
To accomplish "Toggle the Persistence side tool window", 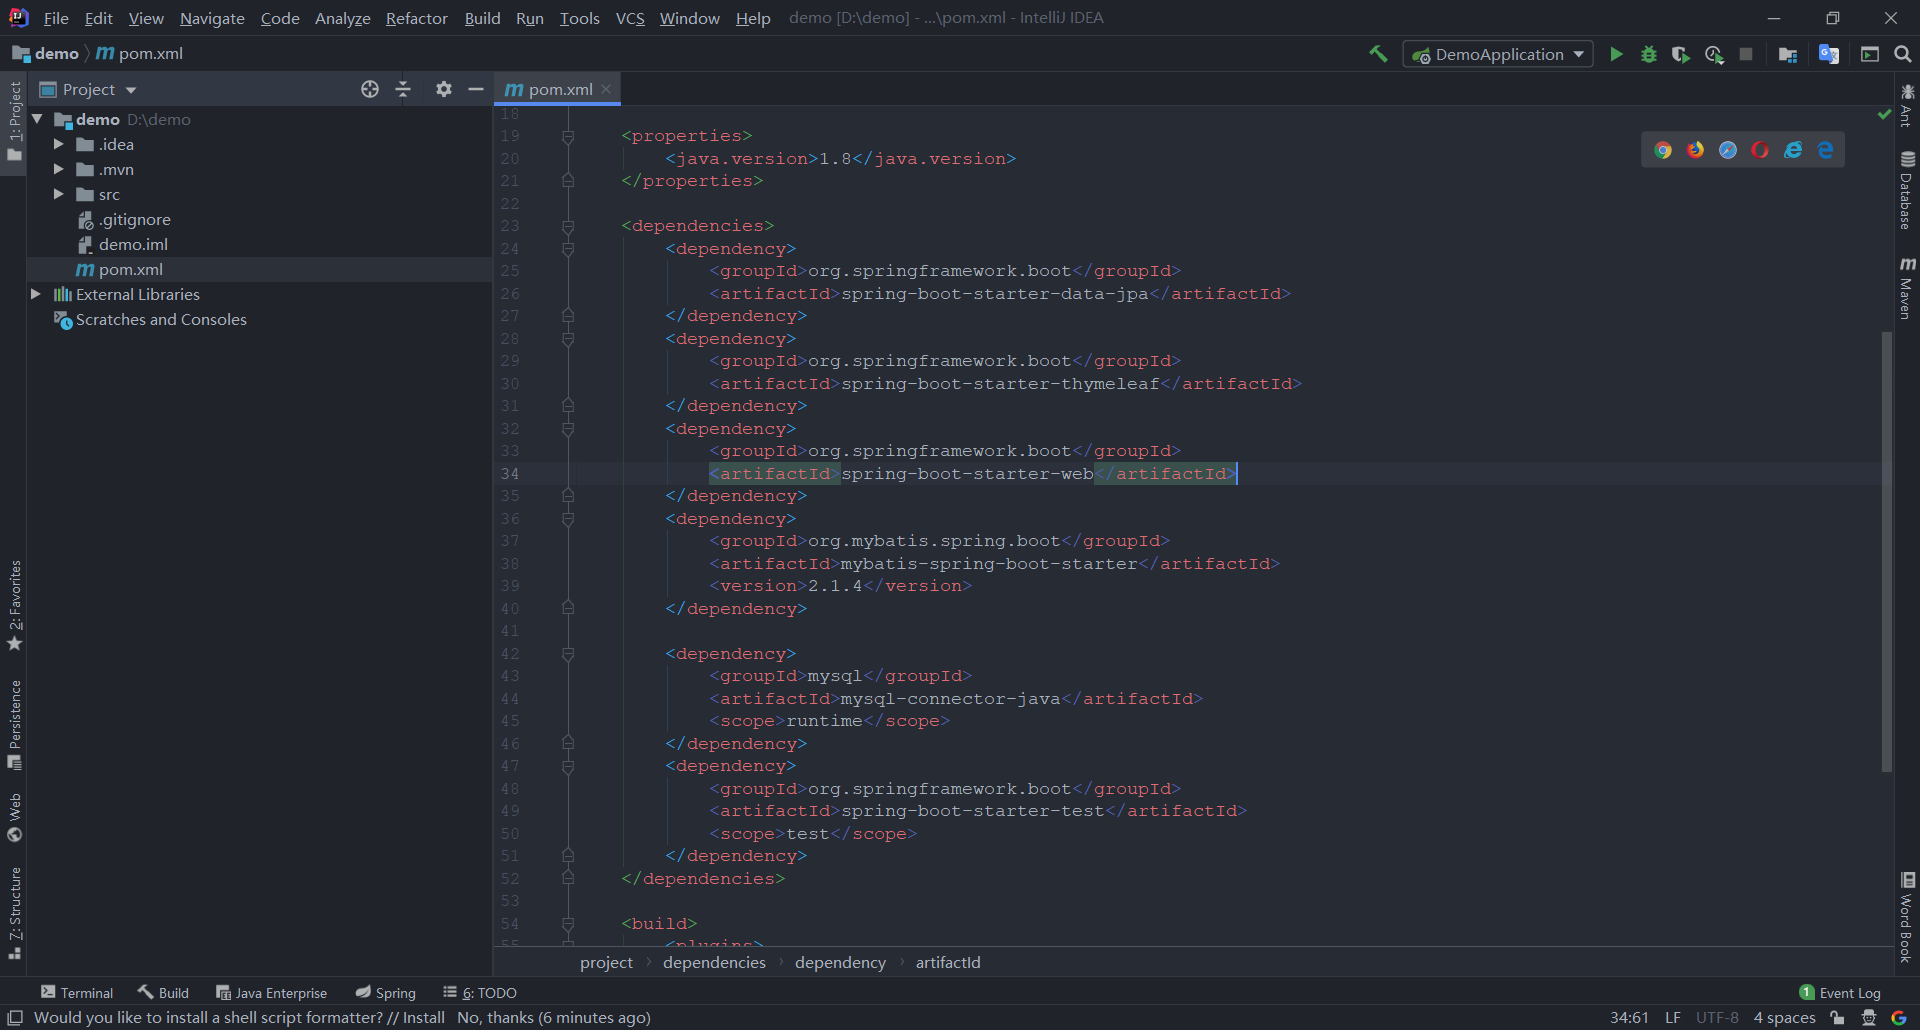I will tap(14, 725).
